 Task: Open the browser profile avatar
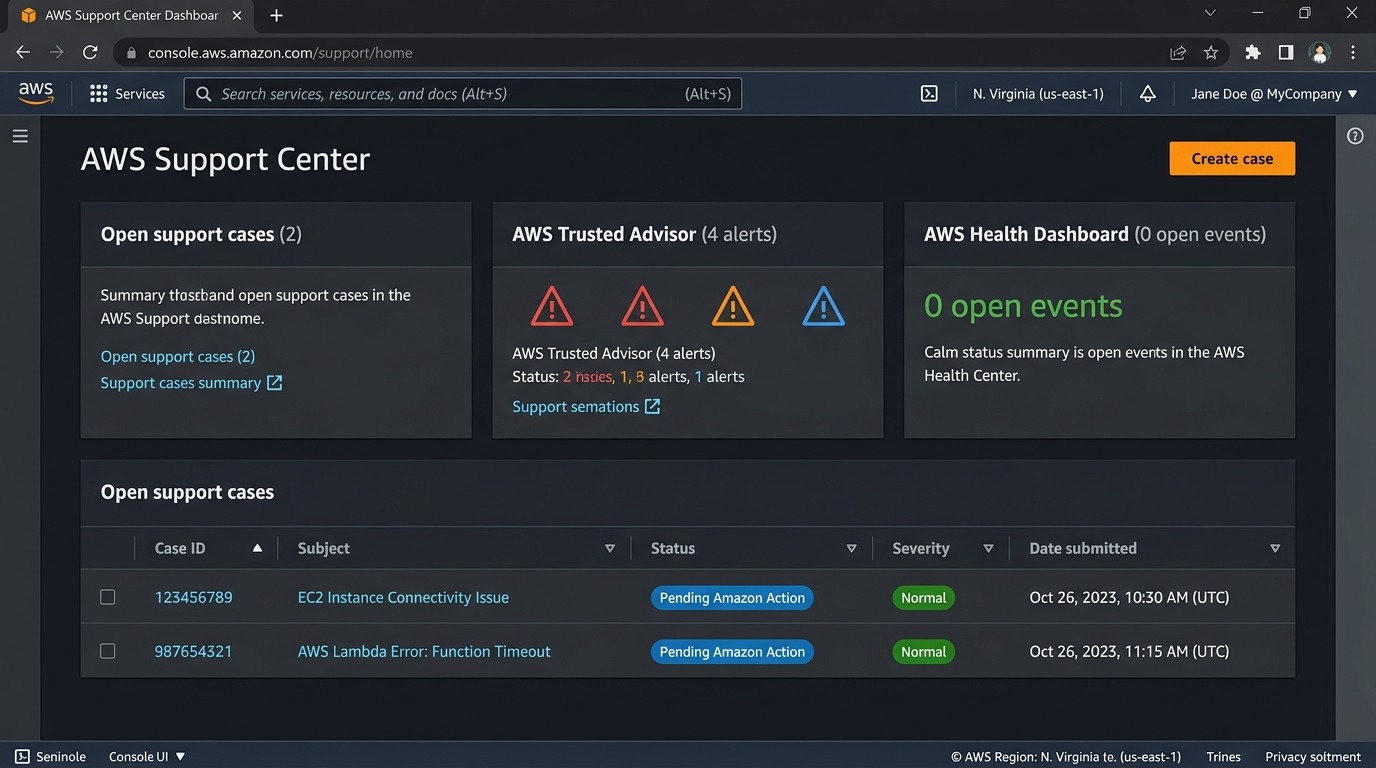pyautogui.click(x=1320, y=52)
